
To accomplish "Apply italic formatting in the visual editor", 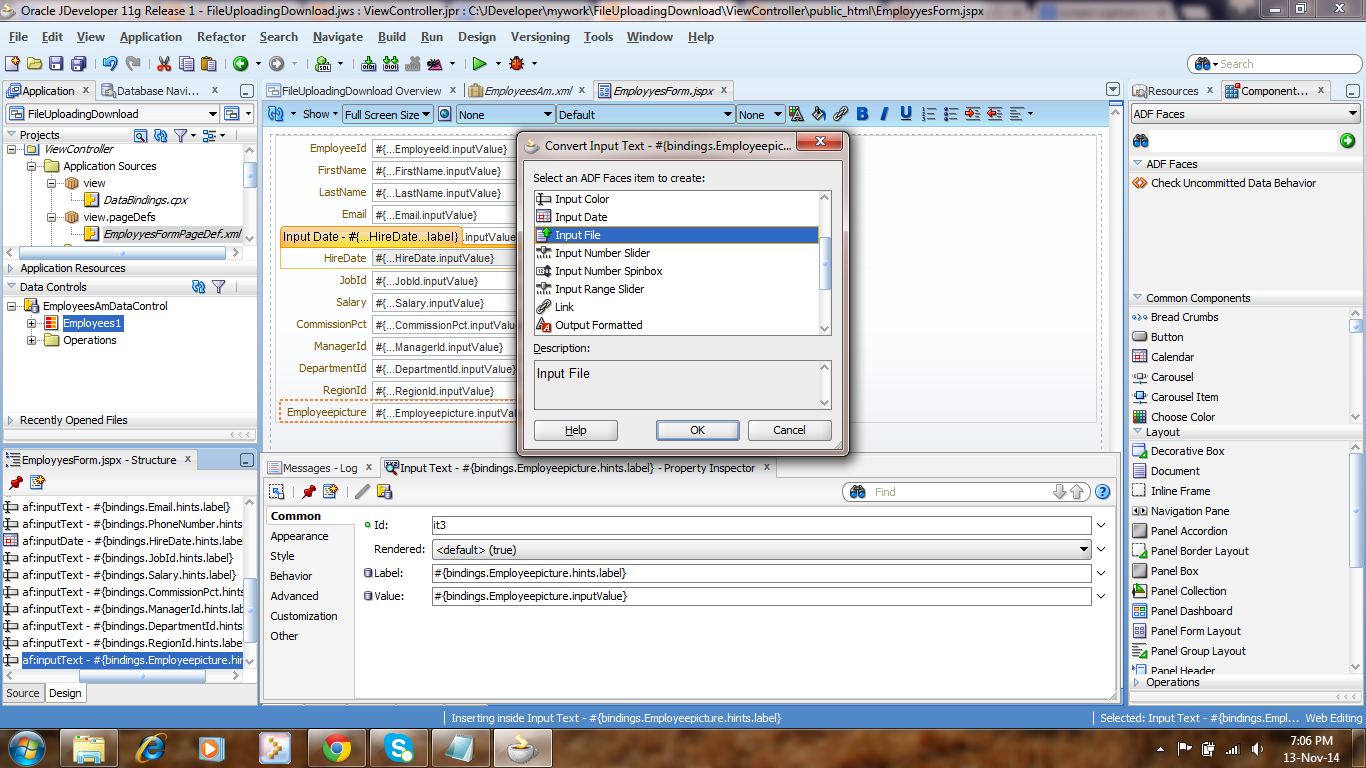I will pyautogui.click(x=883, y=113).
